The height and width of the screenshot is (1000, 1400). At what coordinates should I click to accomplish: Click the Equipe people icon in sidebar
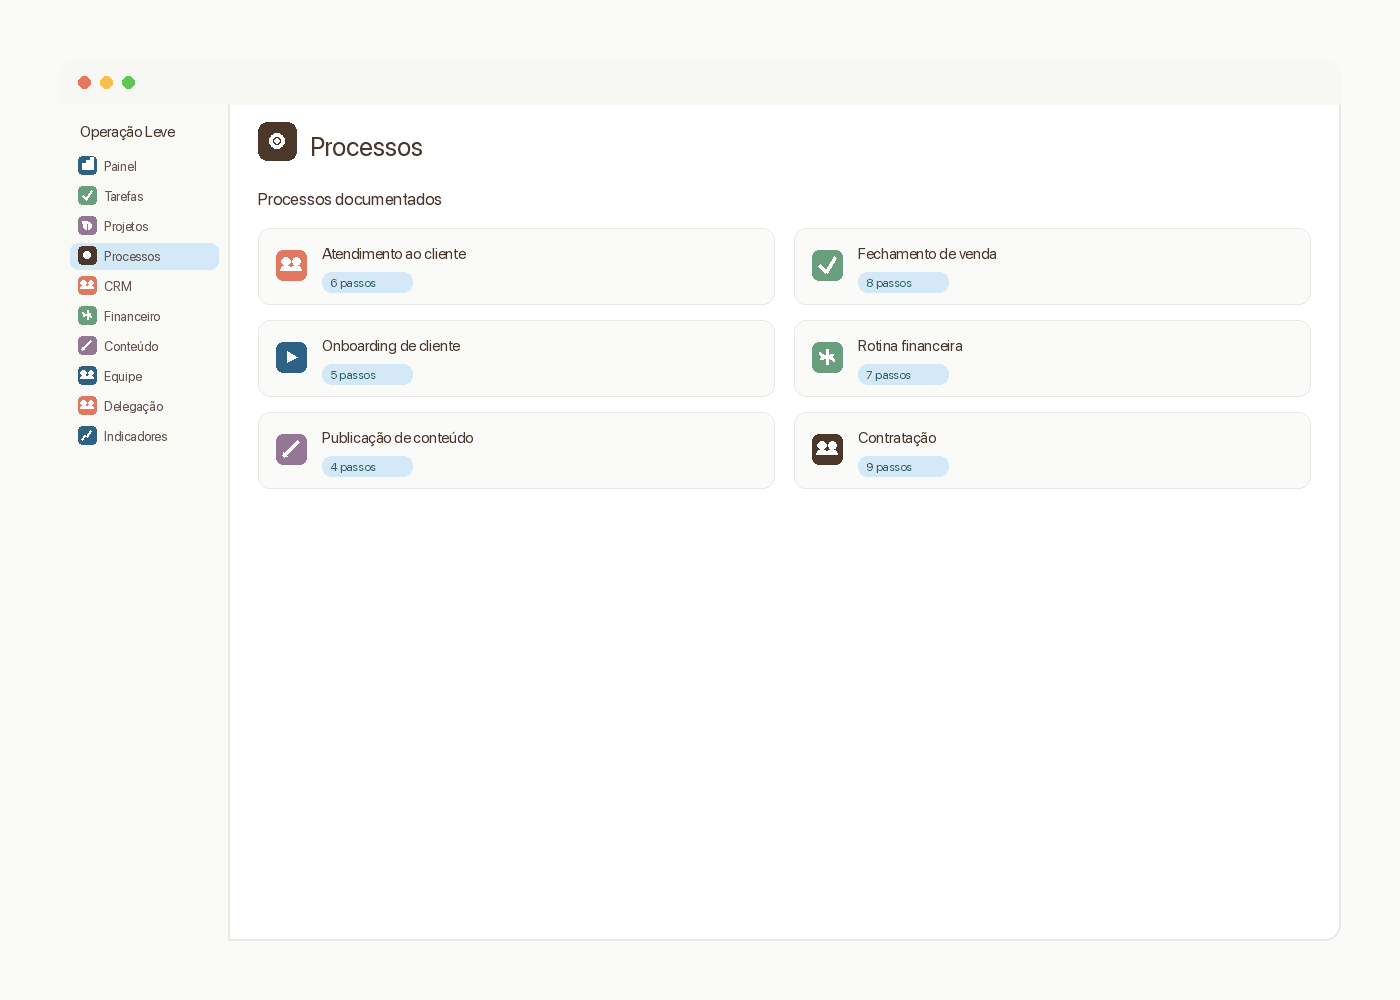point(88,375)
